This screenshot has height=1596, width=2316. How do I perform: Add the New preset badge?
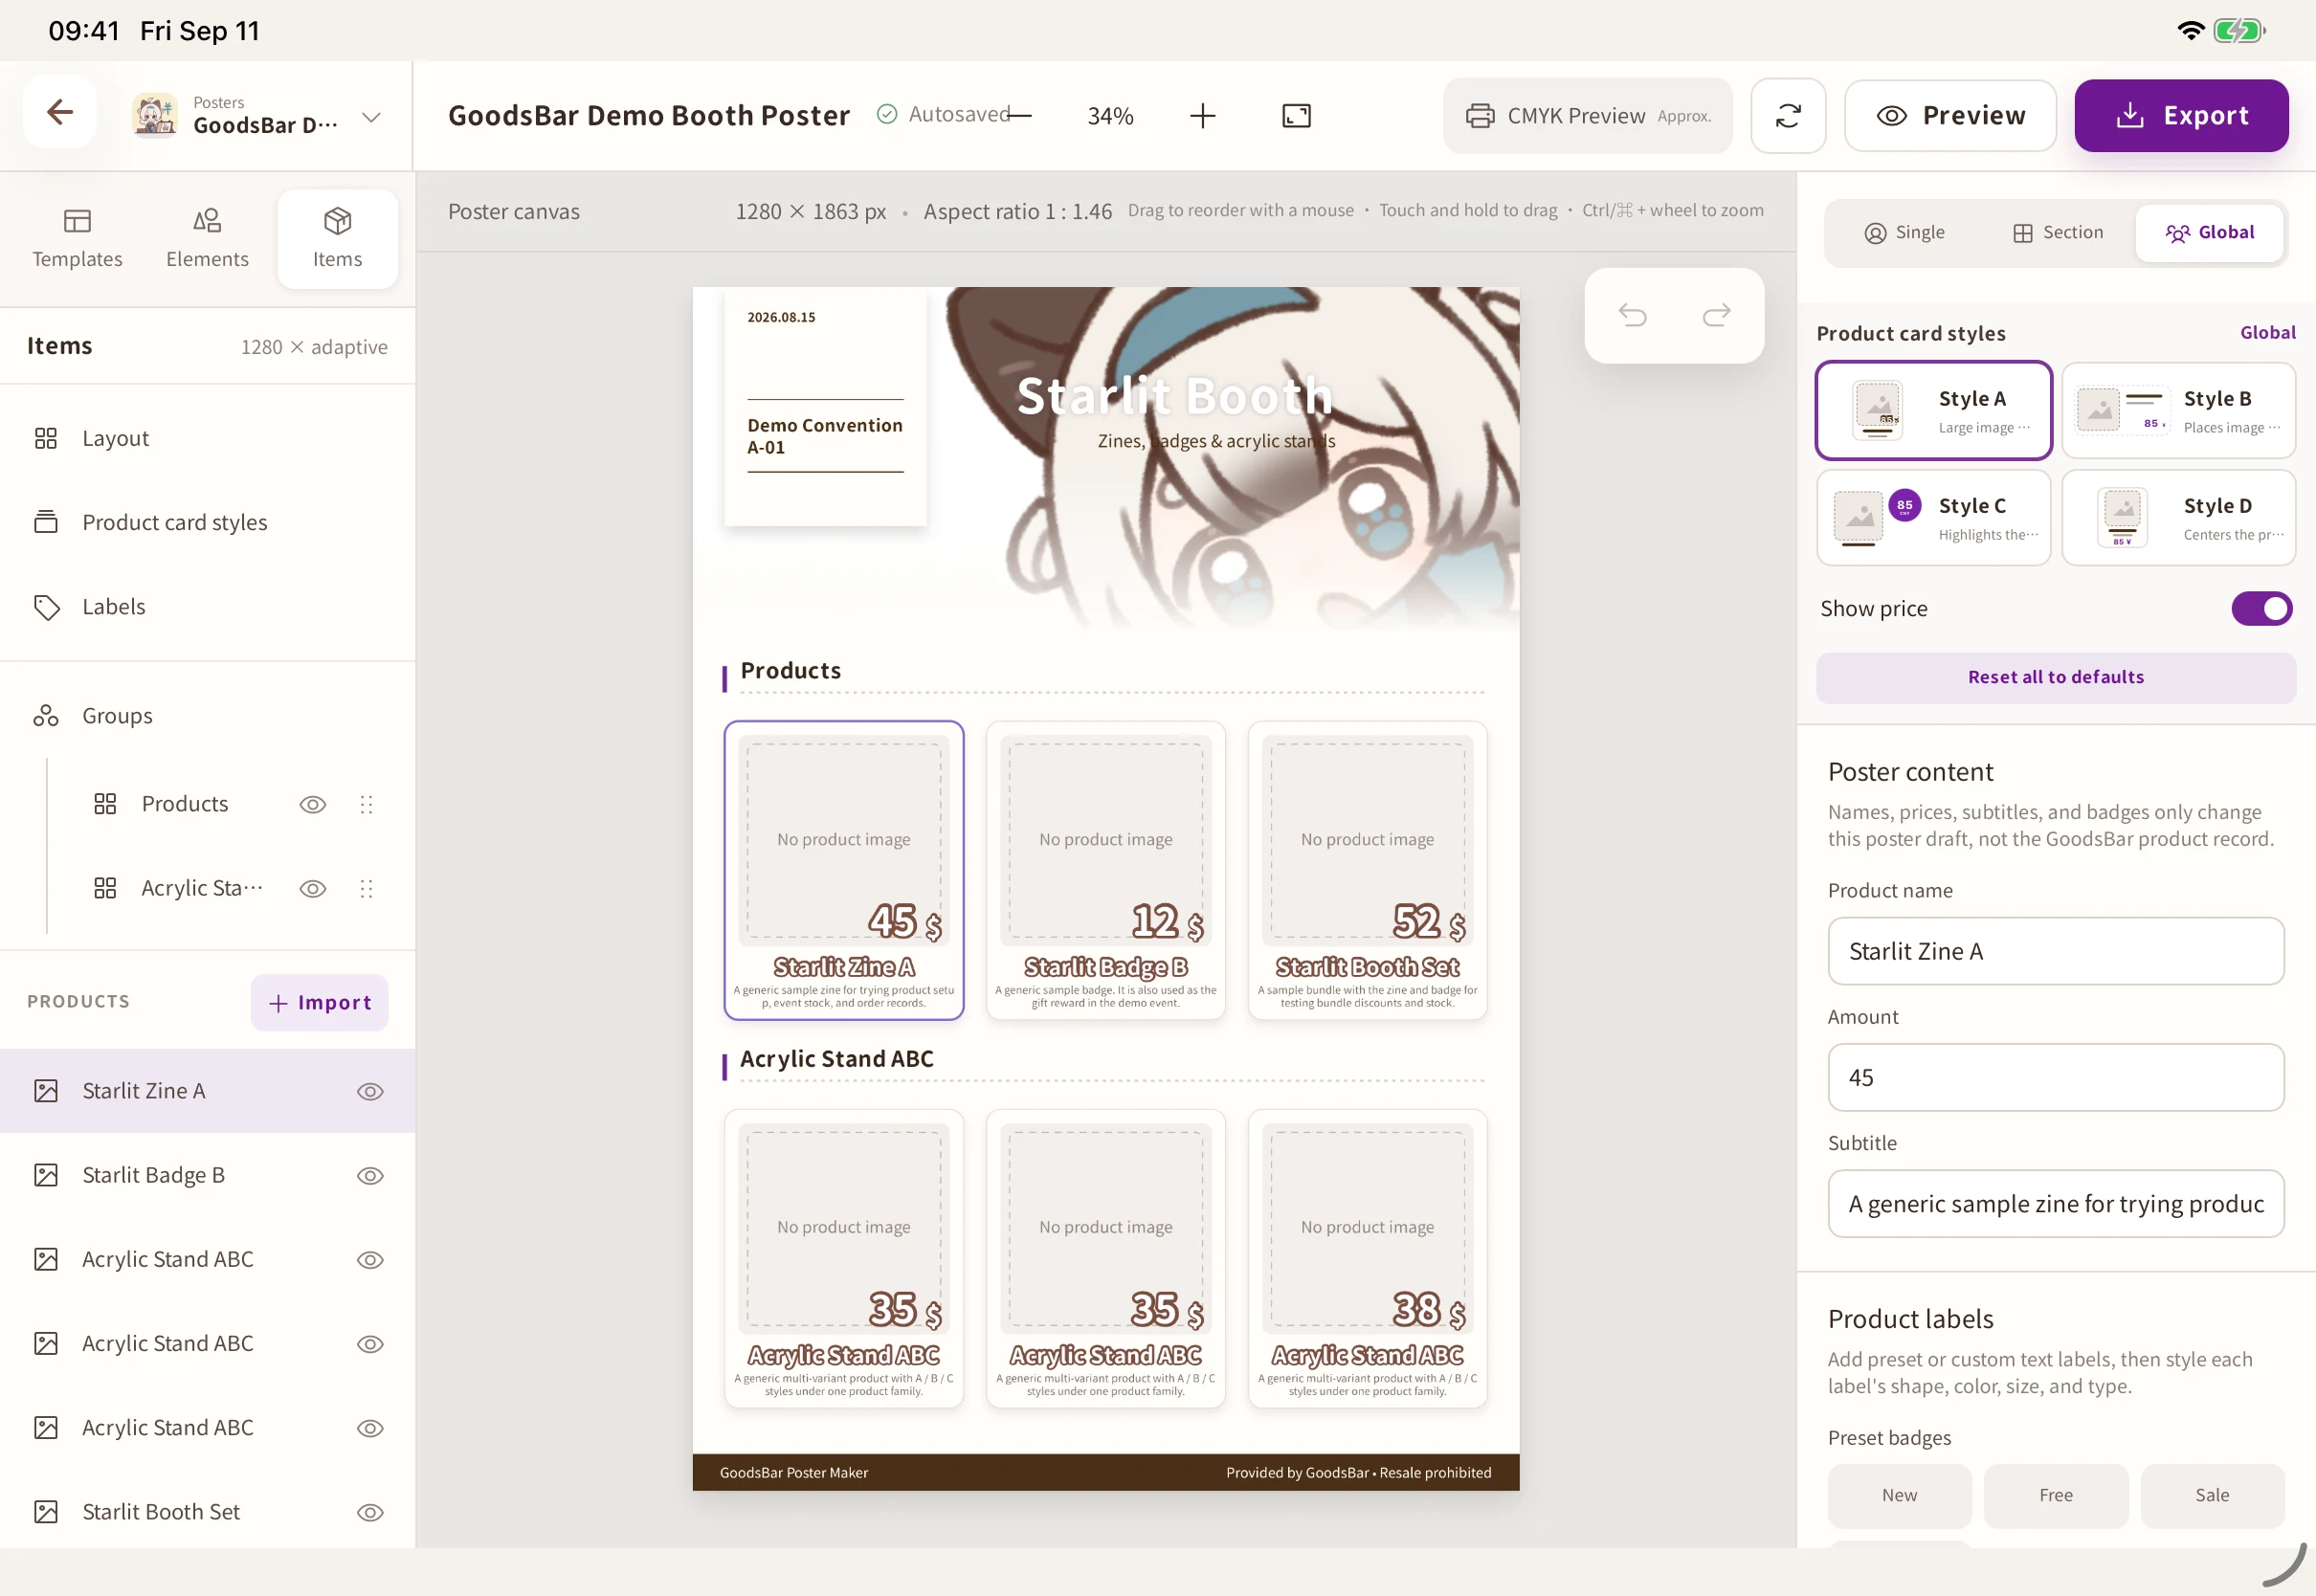click(1899, 1495)
